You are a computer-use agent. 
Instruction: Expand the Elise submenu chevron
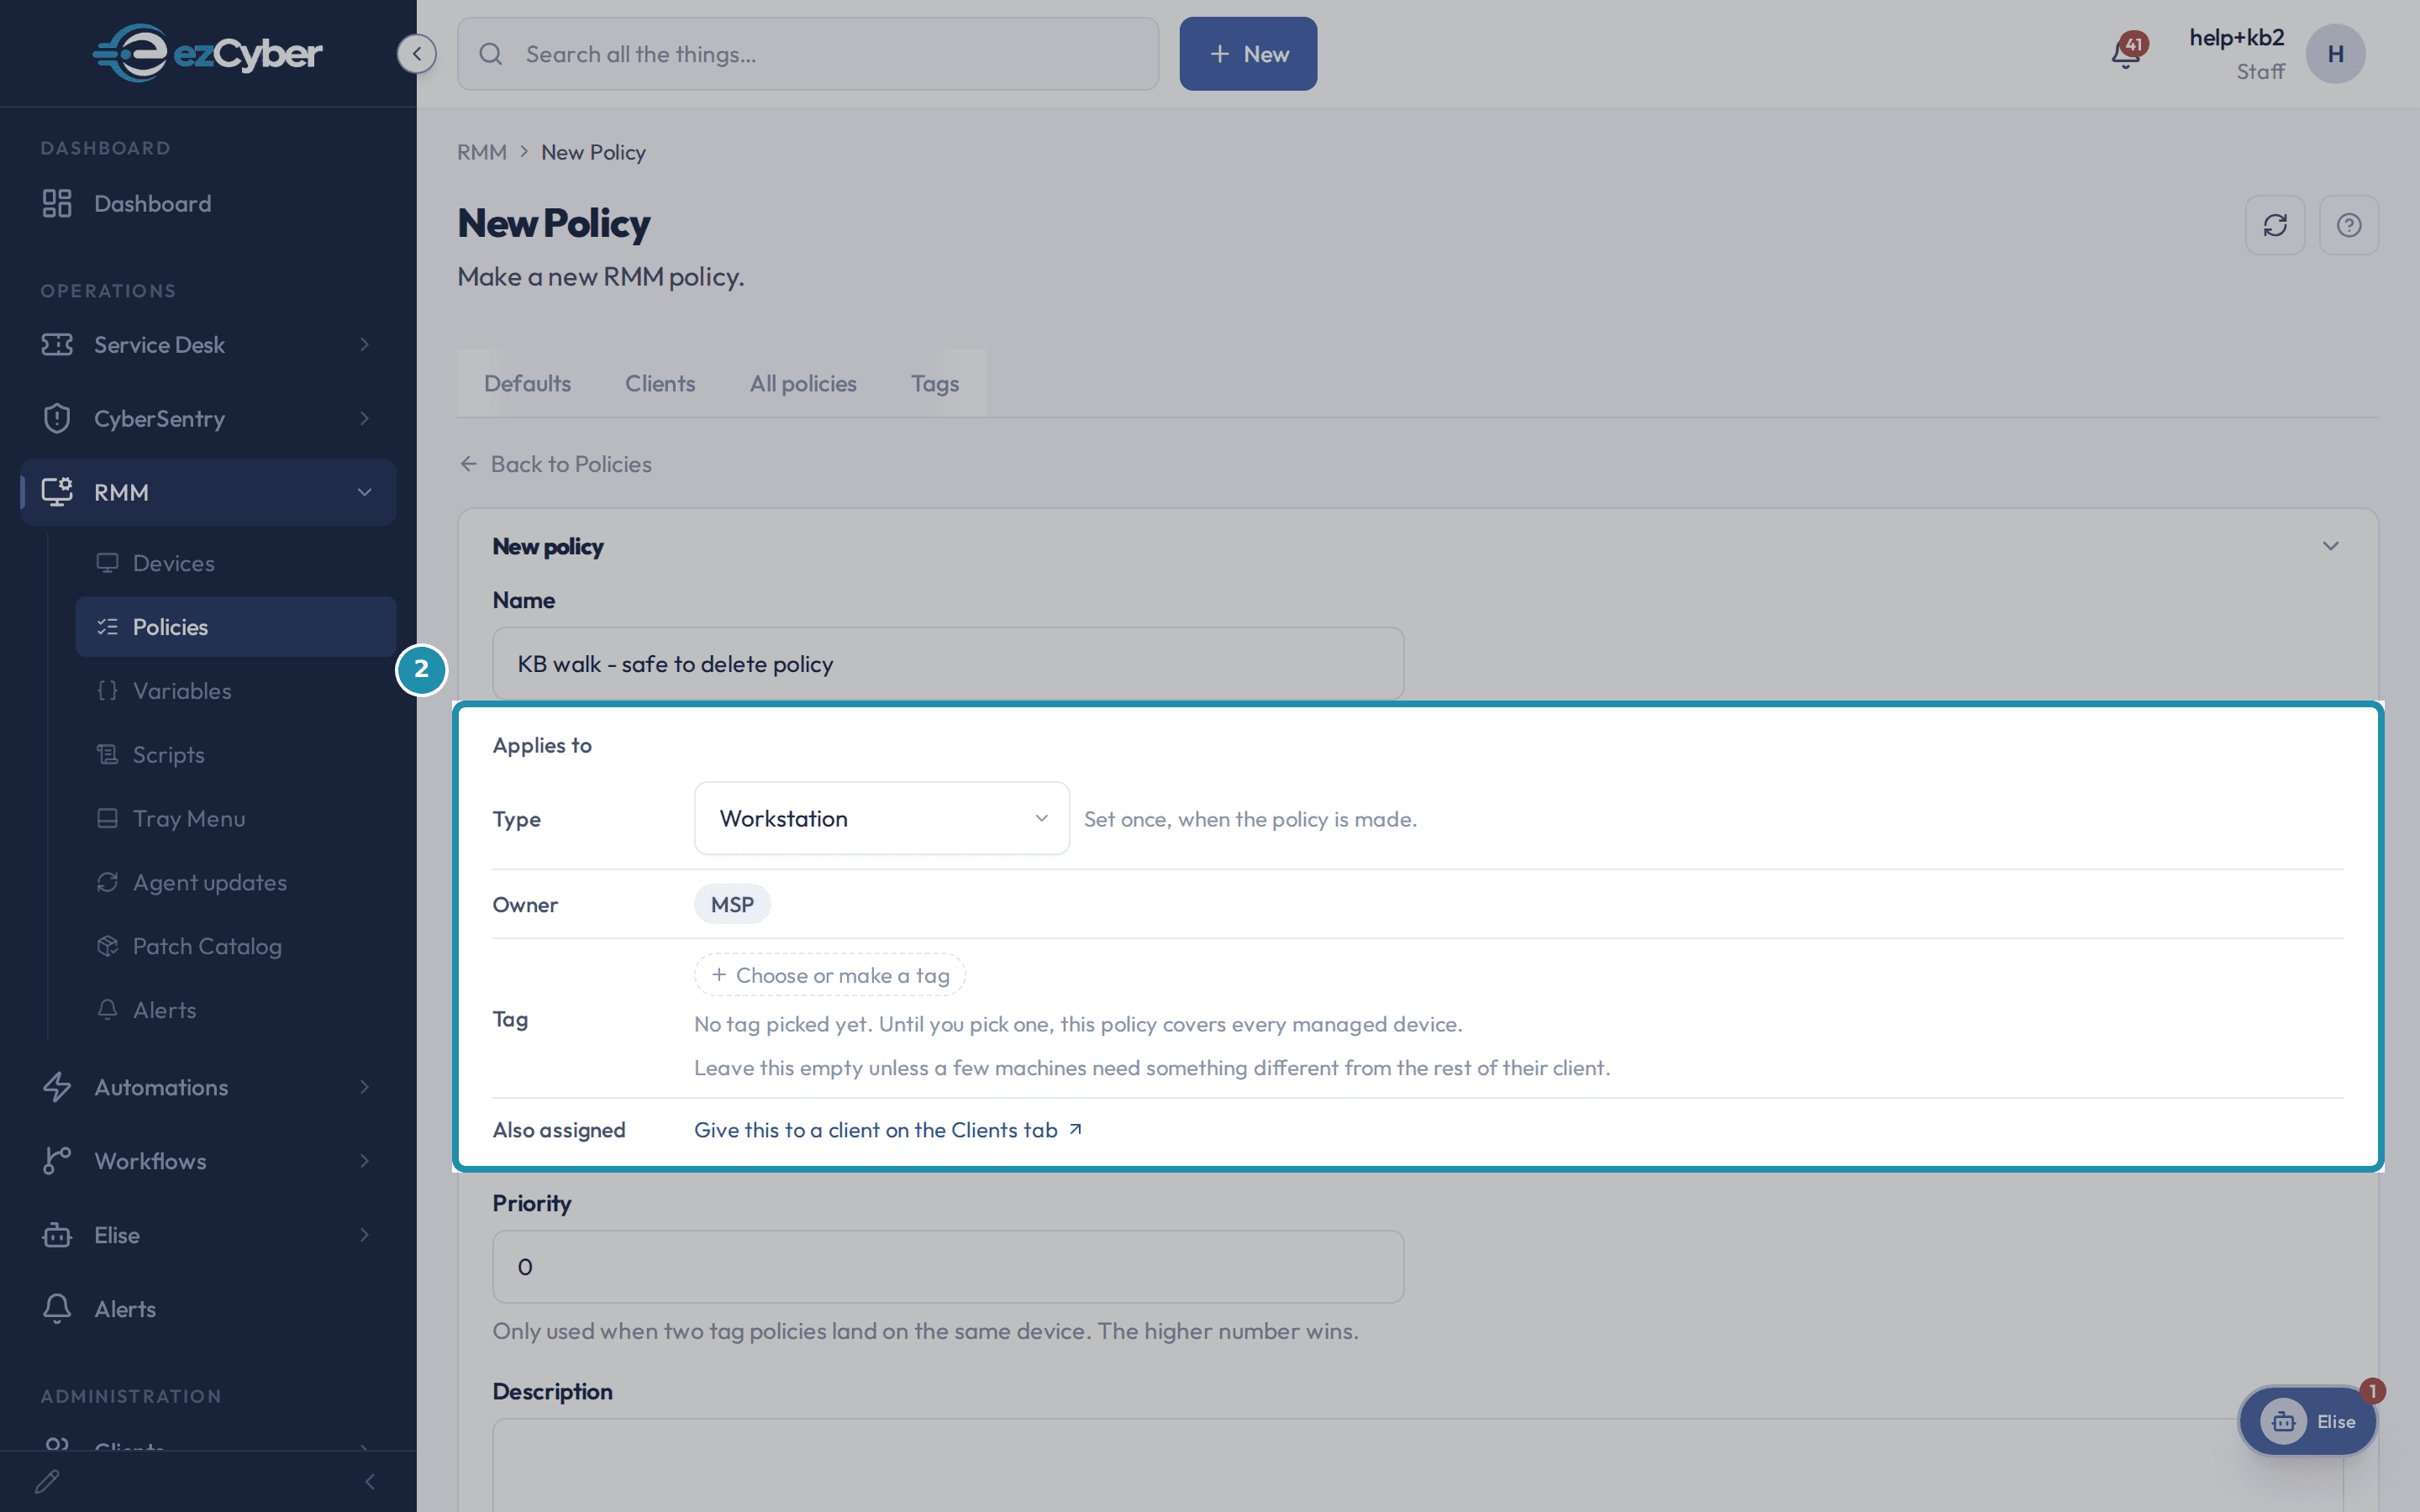364,1235
